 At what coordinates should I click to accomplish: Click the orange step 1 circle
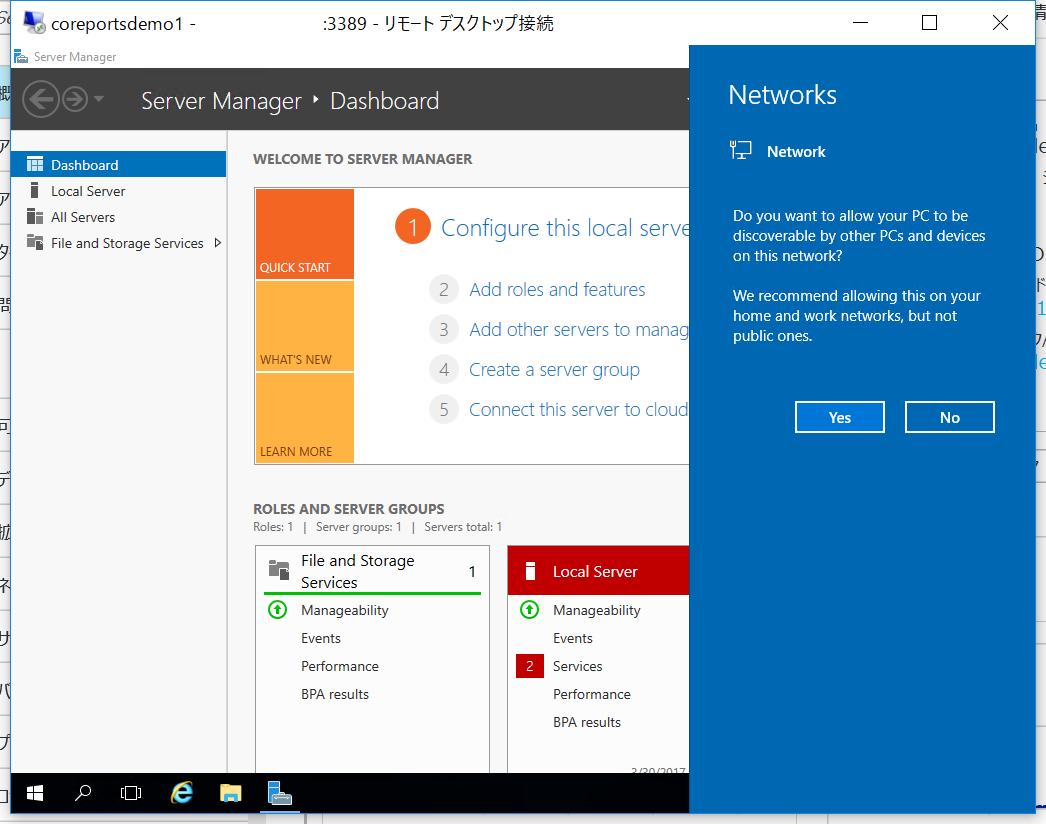(x=413, y=227)
